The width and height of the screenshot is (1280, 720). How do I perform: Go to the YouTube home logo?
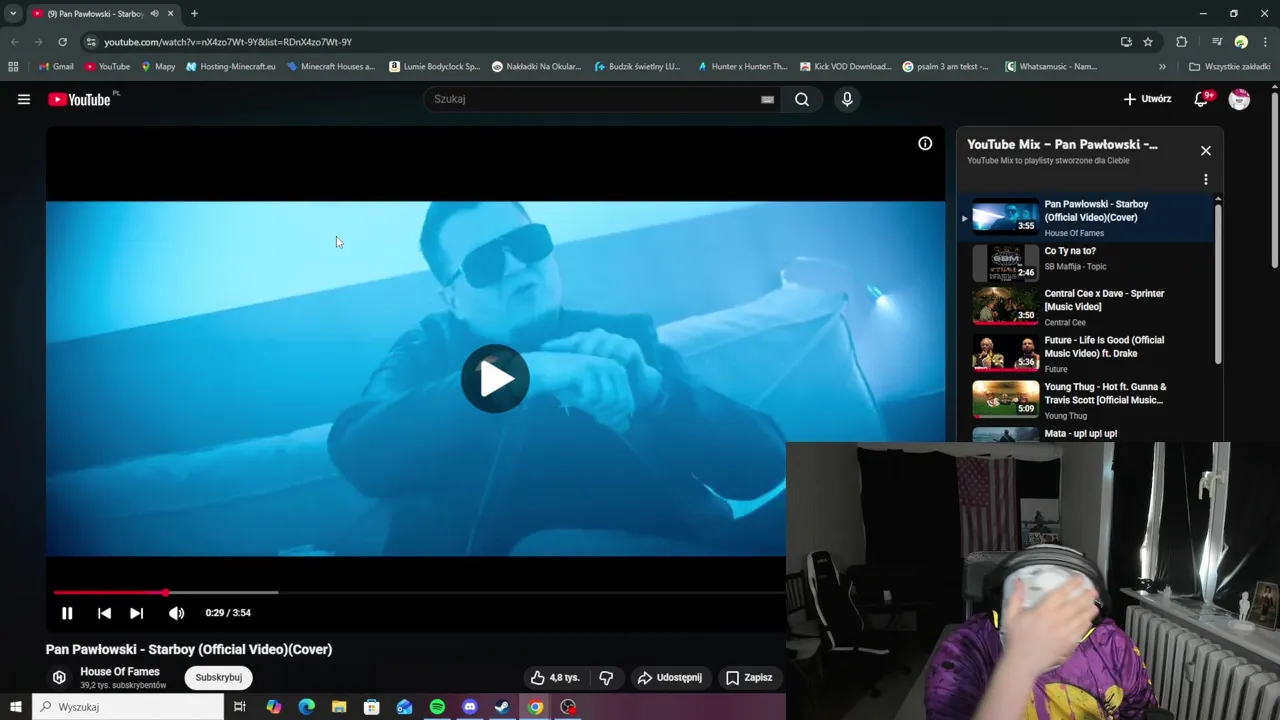click(79, 99)
